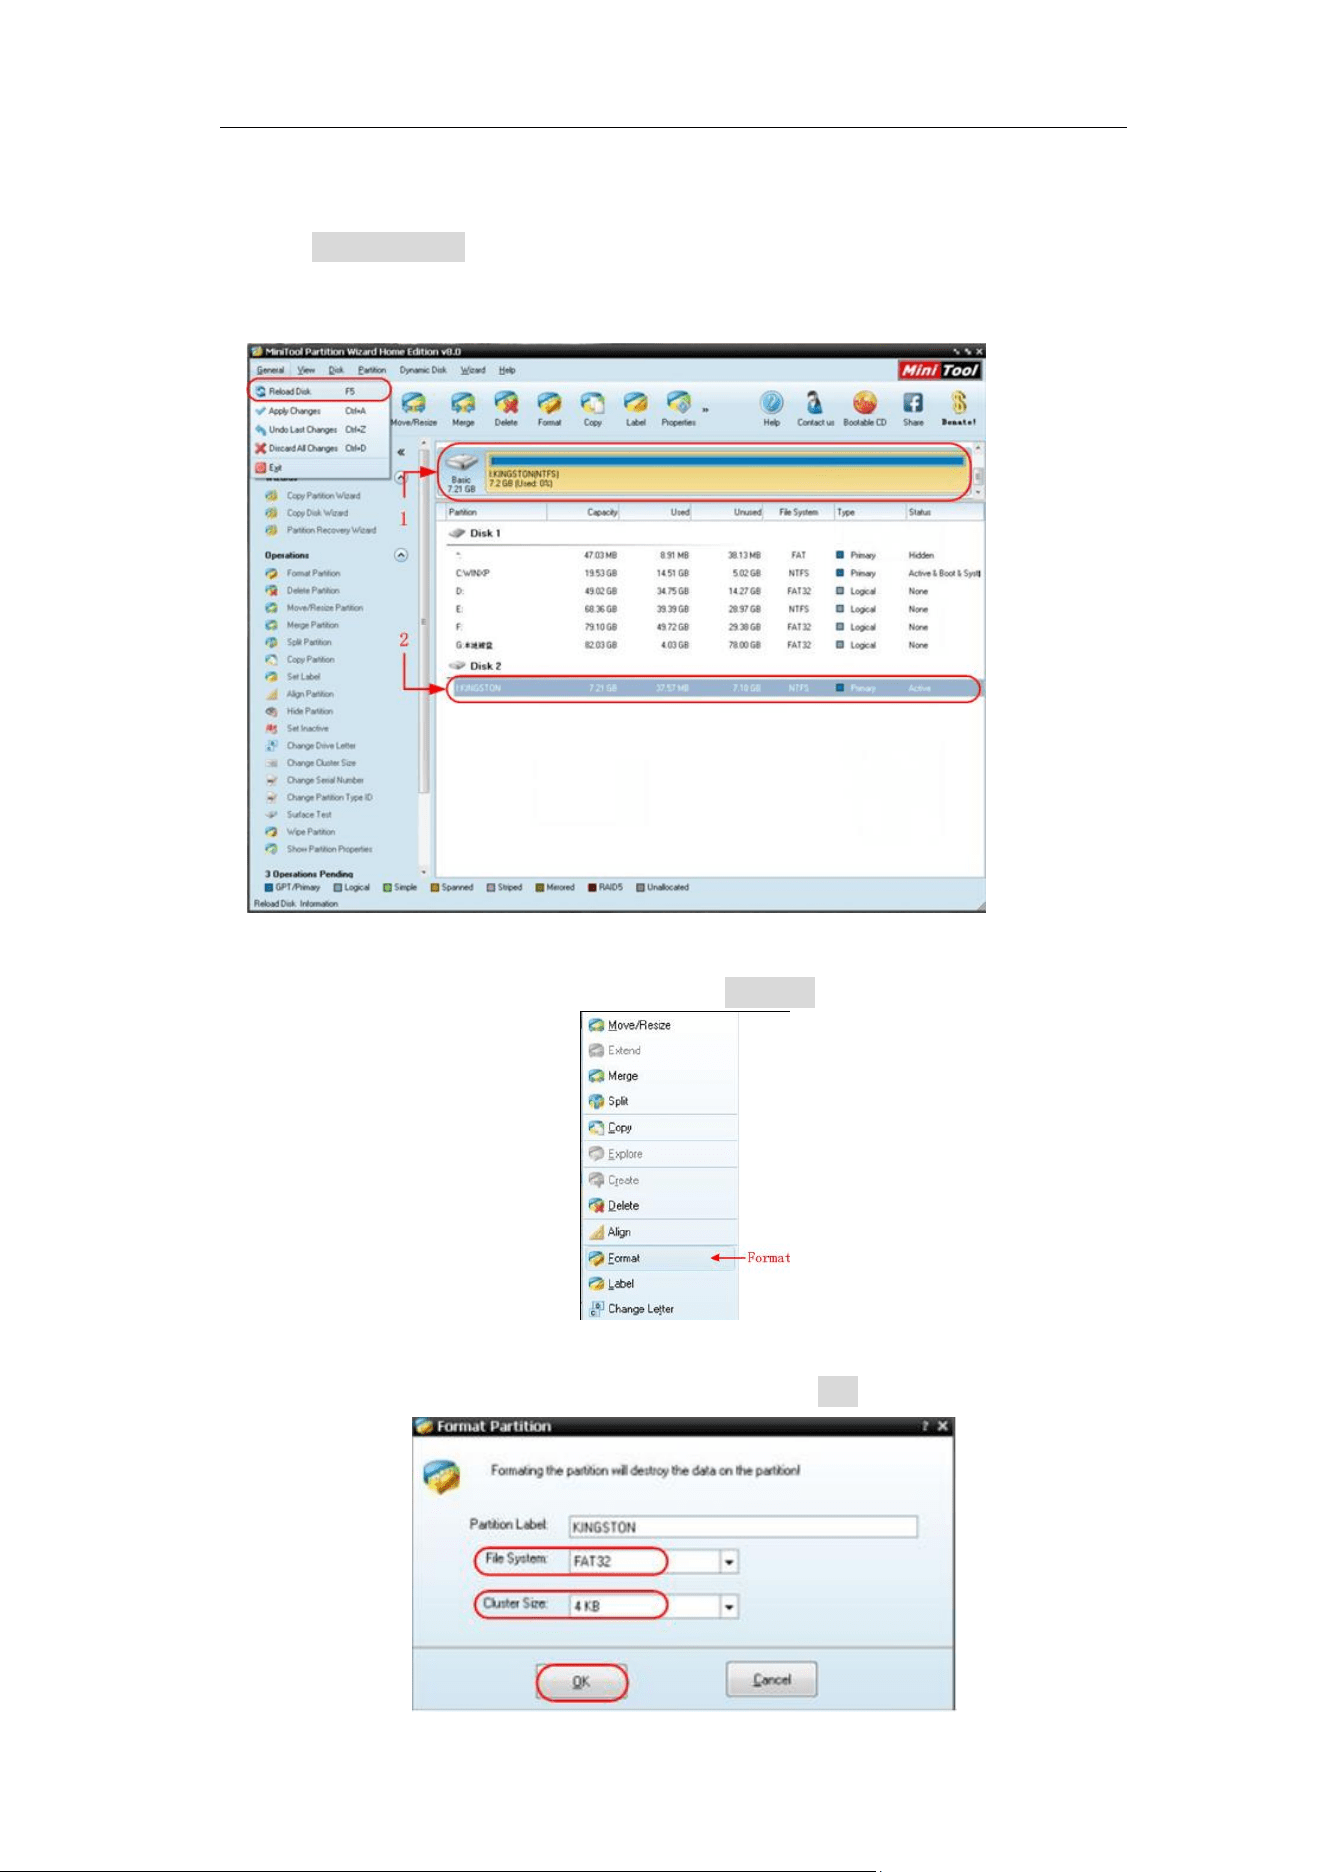
Task: Click the Partition Label field containing KINGSTON
Action: tap(743, 1527)
